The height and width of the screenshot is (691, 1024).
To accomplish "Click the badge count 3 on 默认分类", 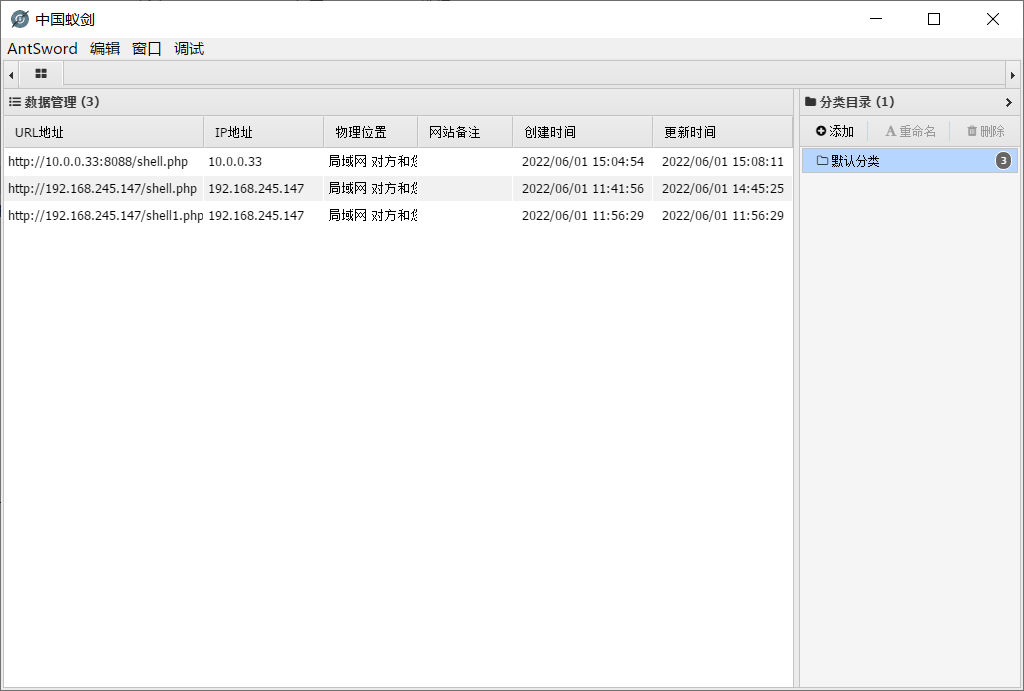I will tap(1003, 161).
